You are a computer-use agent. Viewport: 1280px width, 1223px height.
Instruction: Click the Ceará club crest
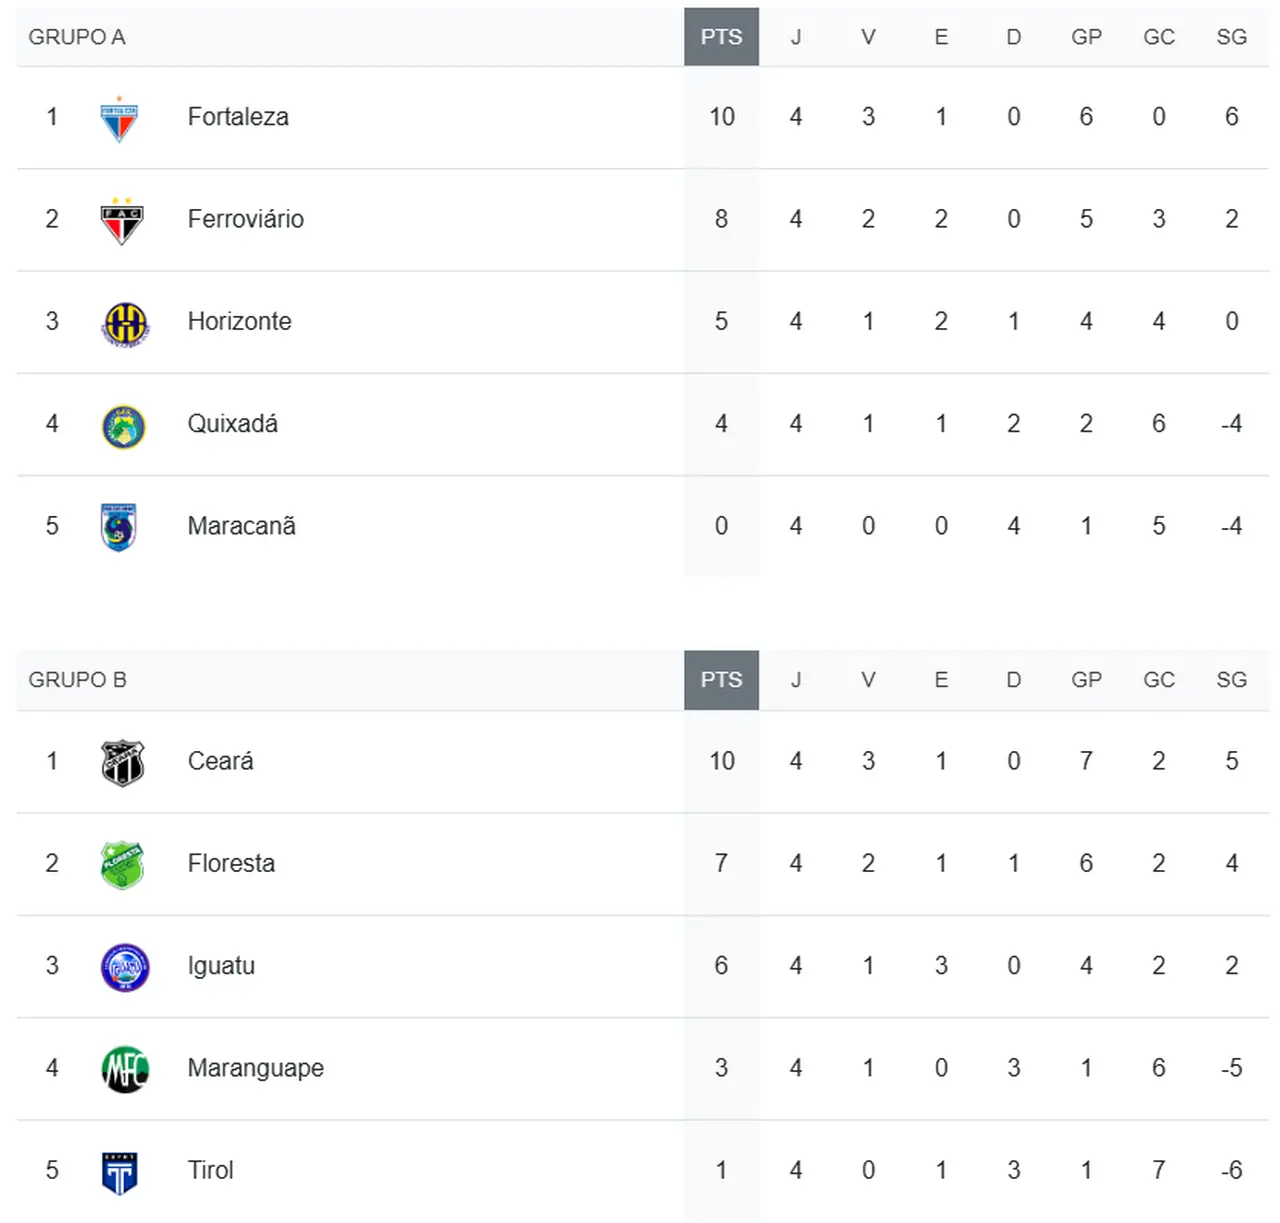pyautogui.click(x=123, y=763)
